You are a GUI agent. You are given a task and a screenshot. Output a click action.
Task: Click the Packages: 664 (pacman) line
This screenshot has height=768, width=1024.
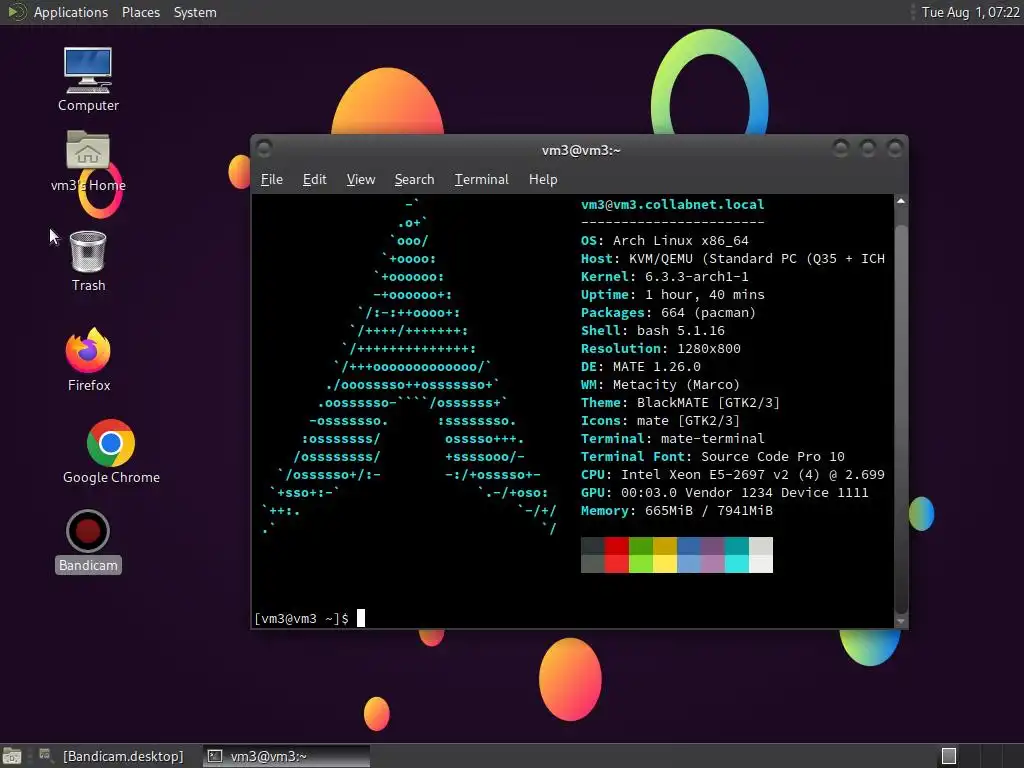tap(668, 312)
